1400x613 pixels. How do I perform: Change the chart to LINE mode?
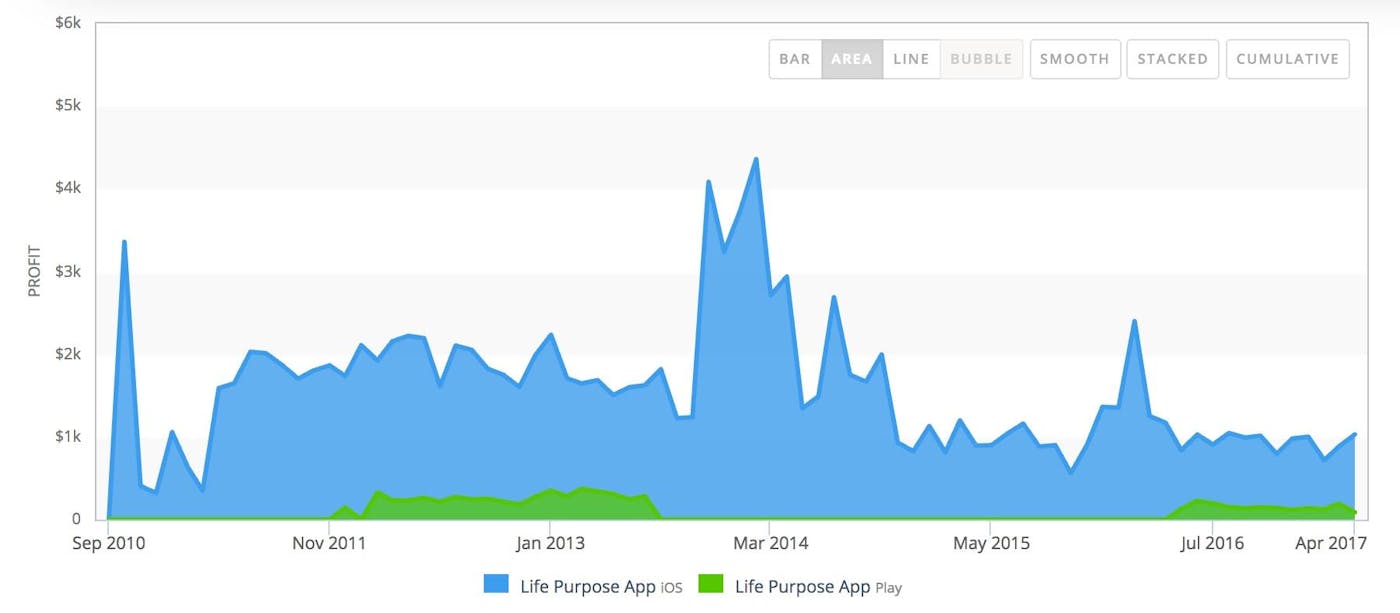pos(910,59)
